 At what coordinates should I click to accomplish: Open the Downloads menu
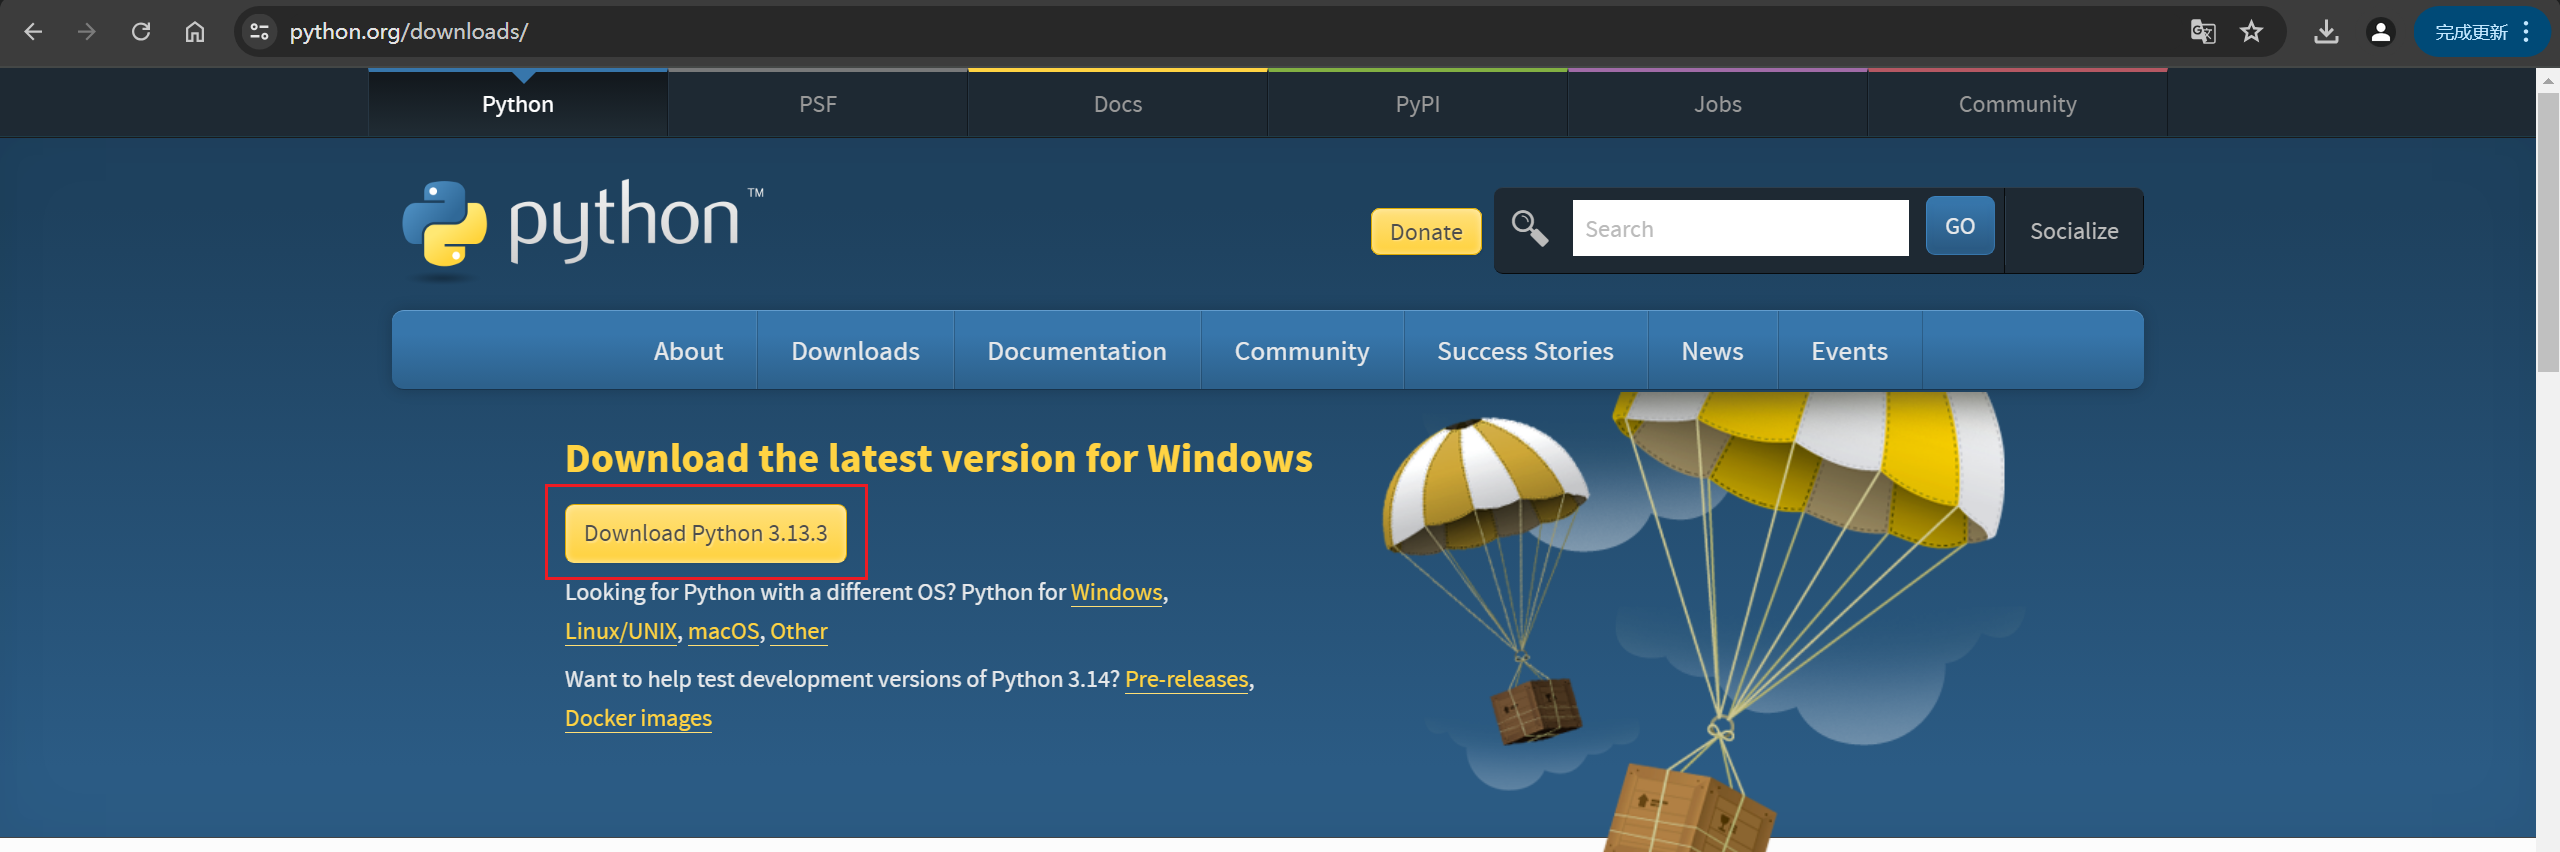coord(855,351)
